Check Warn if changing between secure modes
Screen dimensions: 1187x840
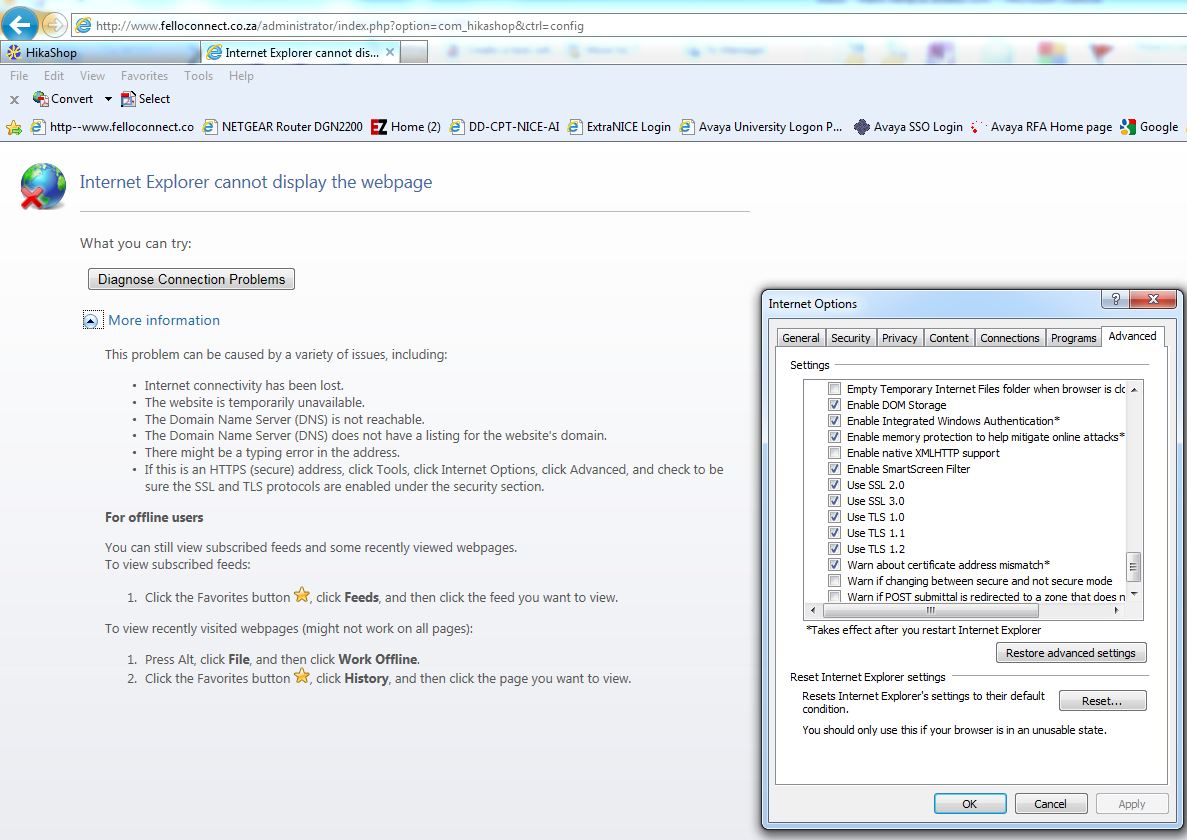click(x=834, y=580)
